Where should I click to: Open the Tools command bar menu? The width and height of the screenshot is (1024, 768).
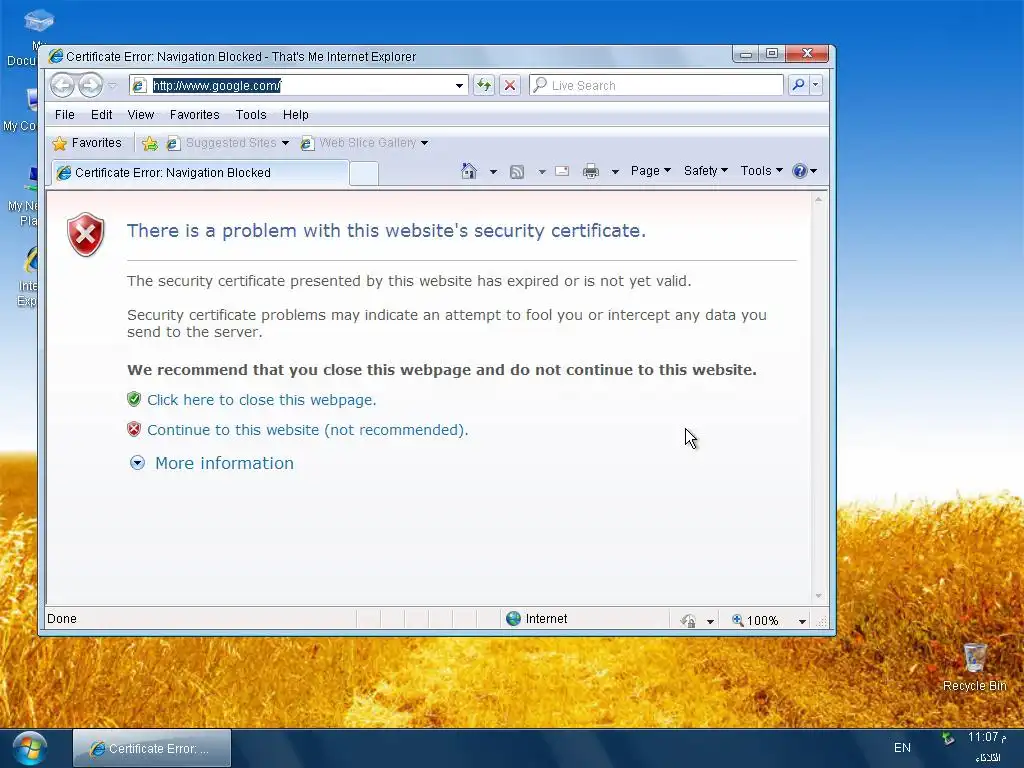tap(761, 170)
